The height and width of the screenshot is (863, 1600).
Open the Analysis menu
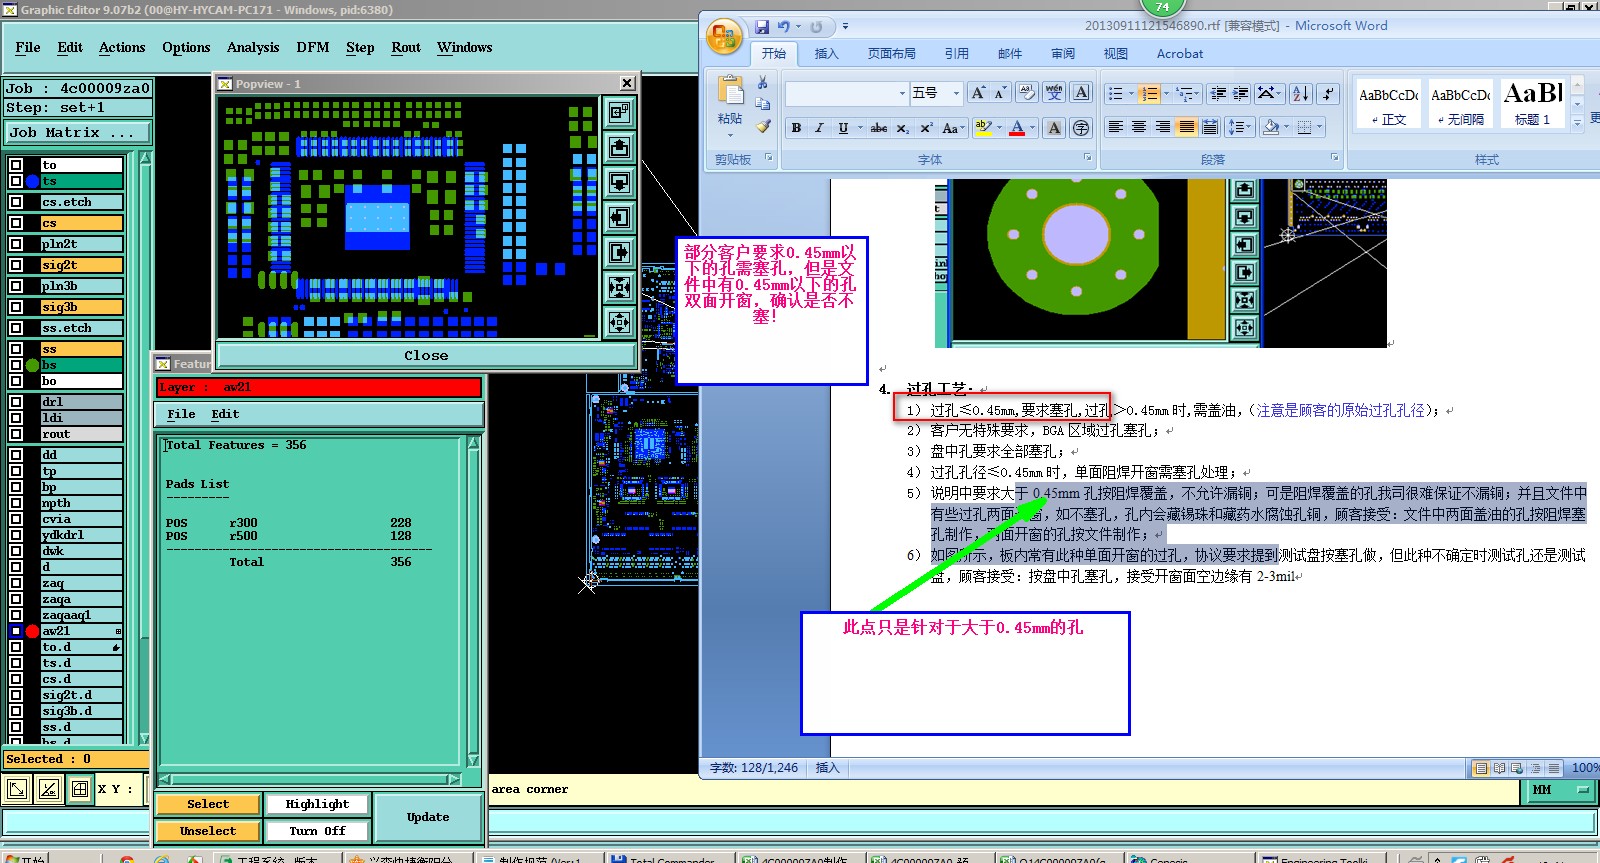pos(253,47)
